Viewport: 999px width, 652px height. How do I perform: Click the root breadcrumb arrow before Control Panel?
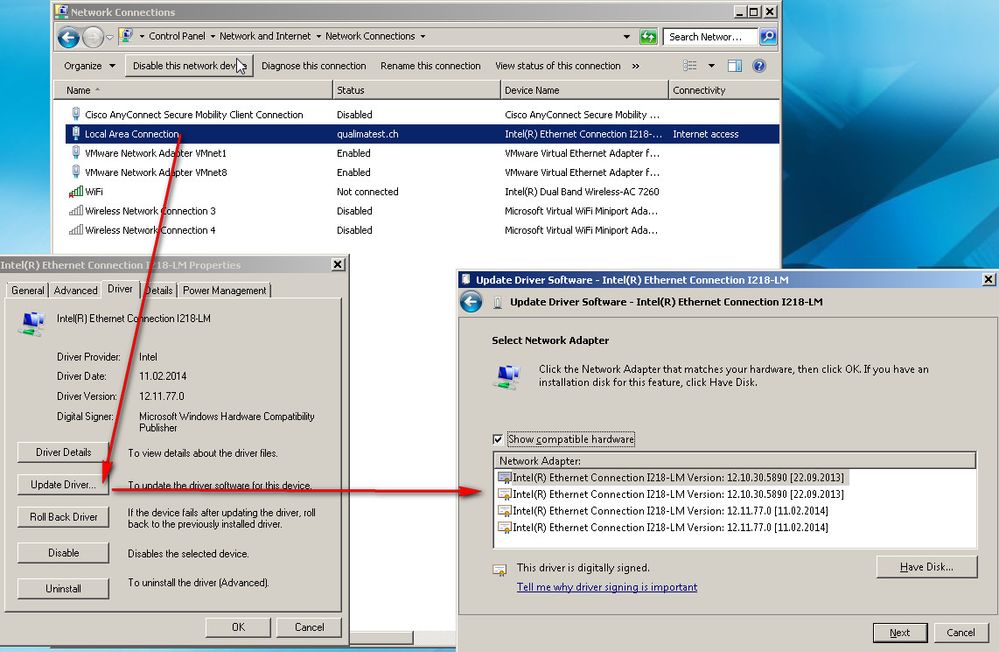[x=141, y=36]
